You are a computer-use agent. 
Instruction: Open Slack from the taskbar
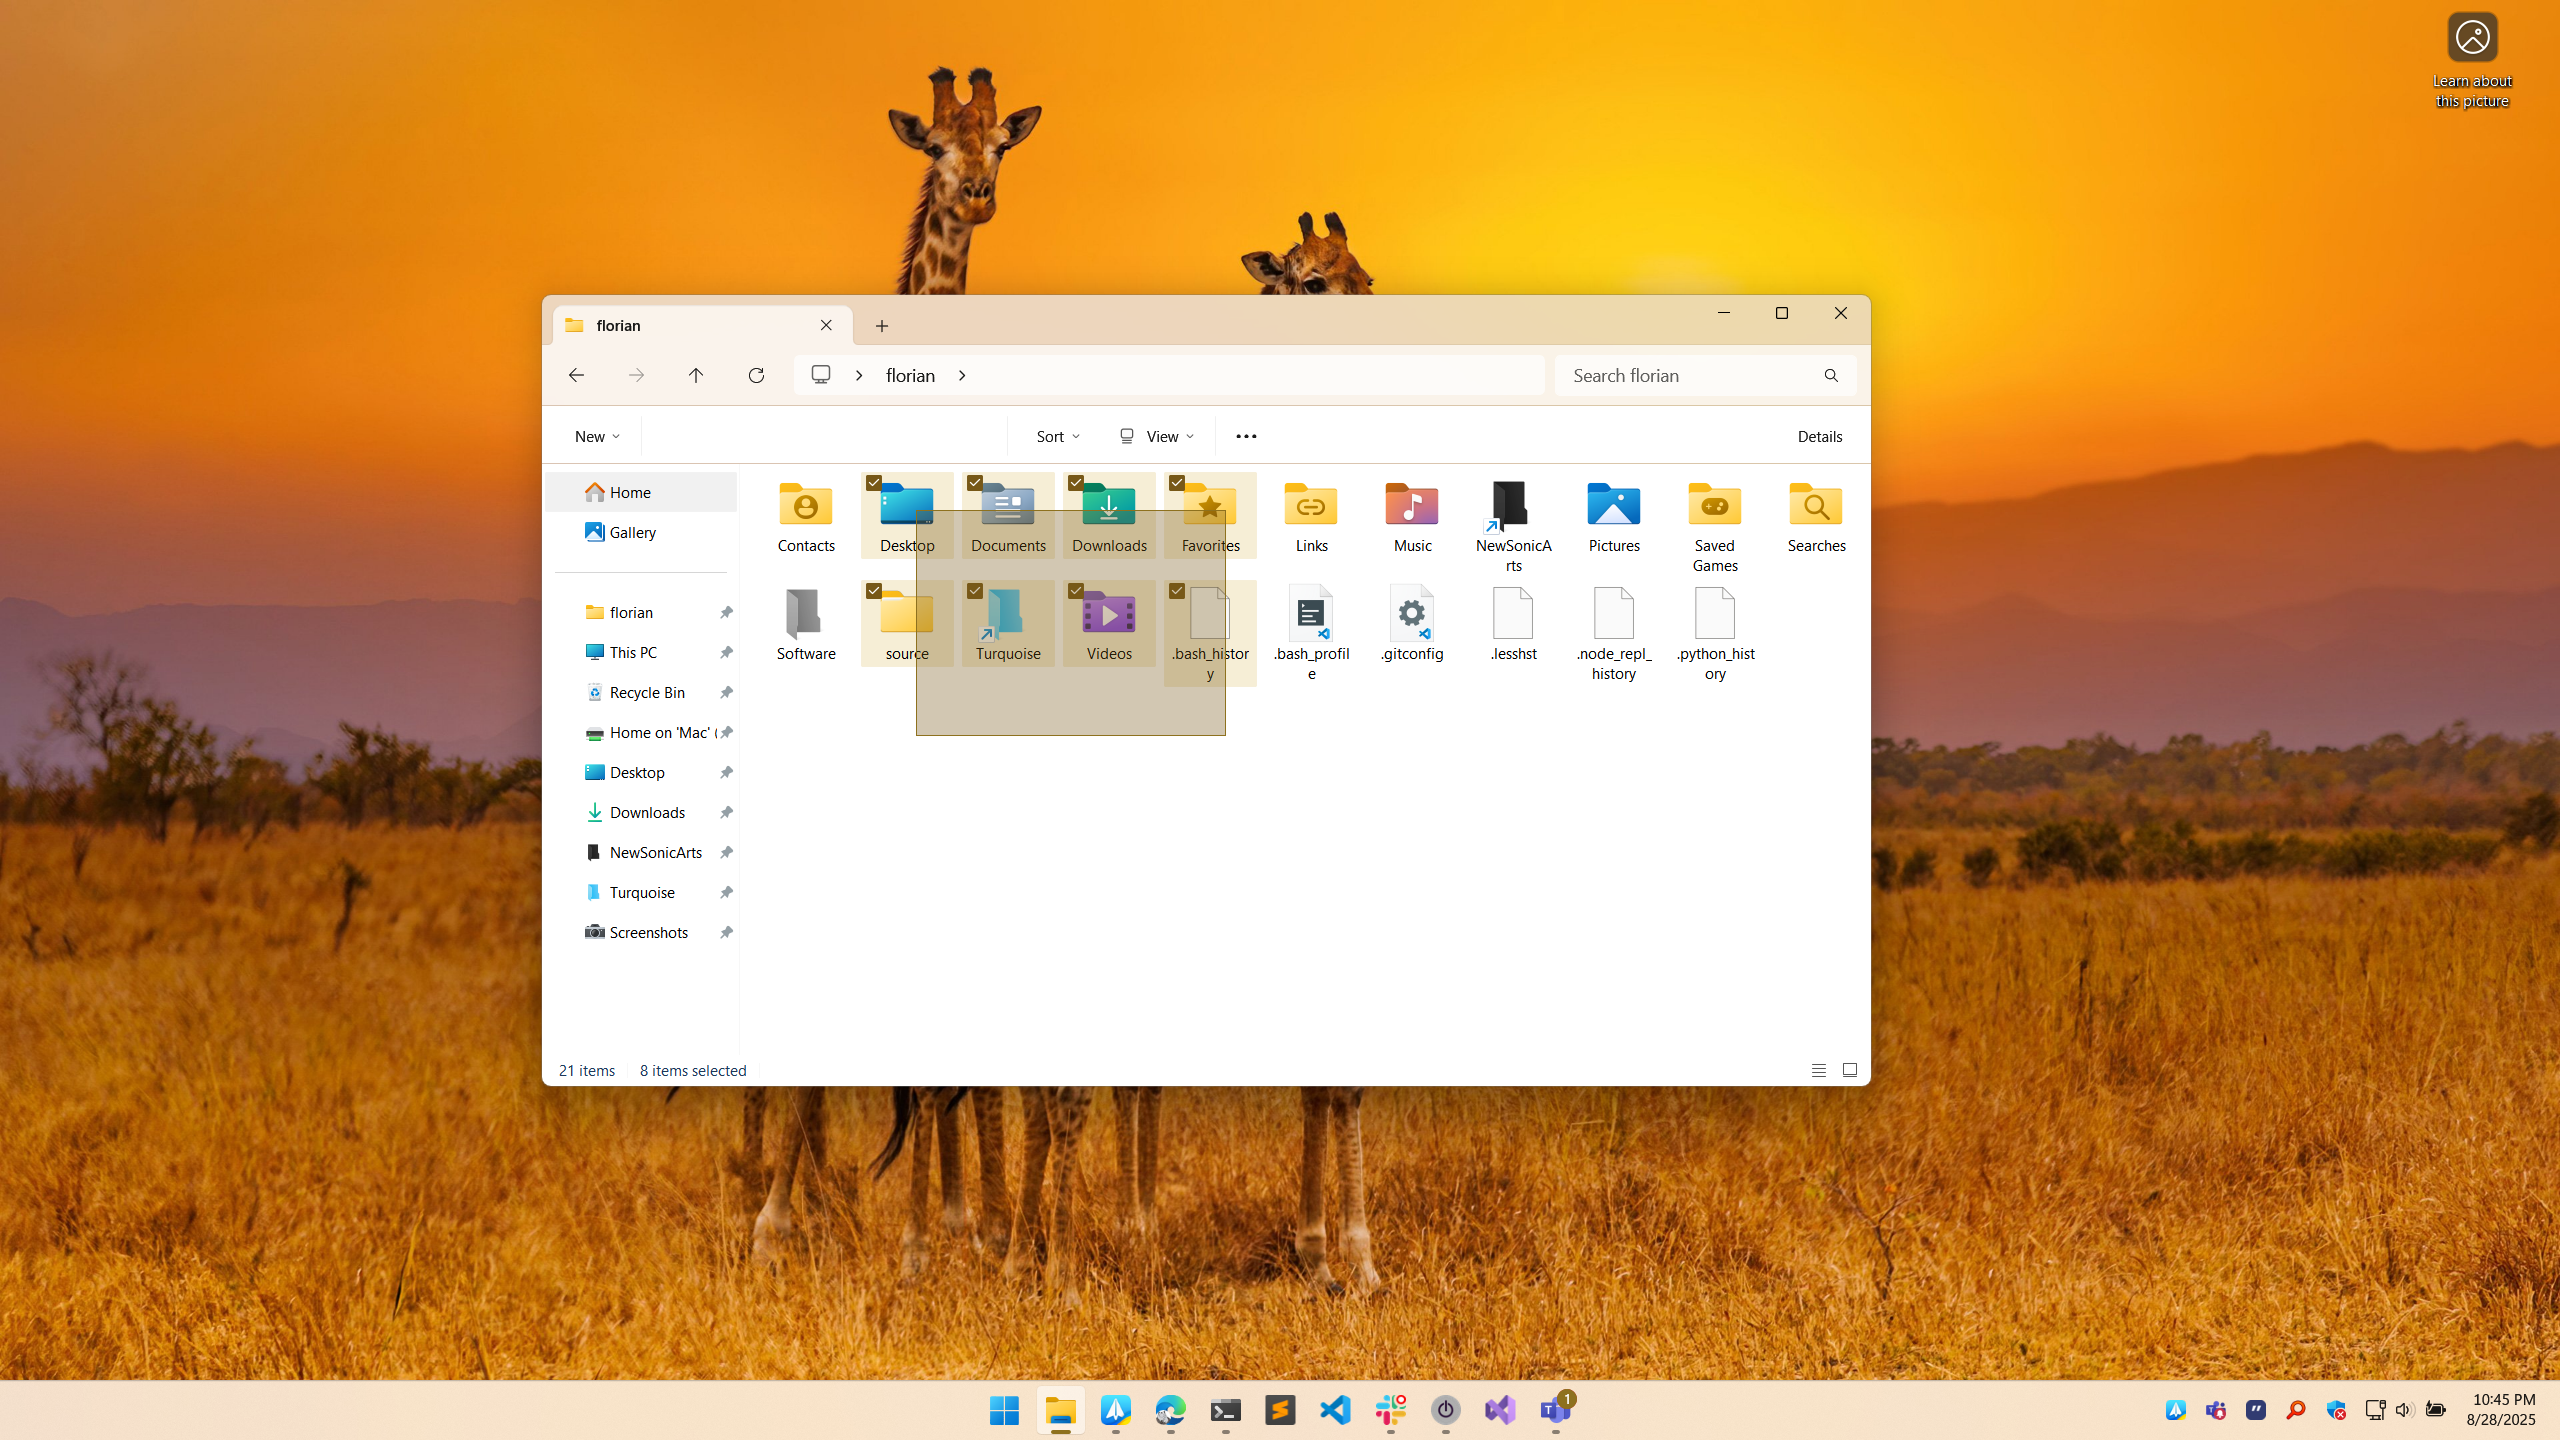point(1390,1410)
